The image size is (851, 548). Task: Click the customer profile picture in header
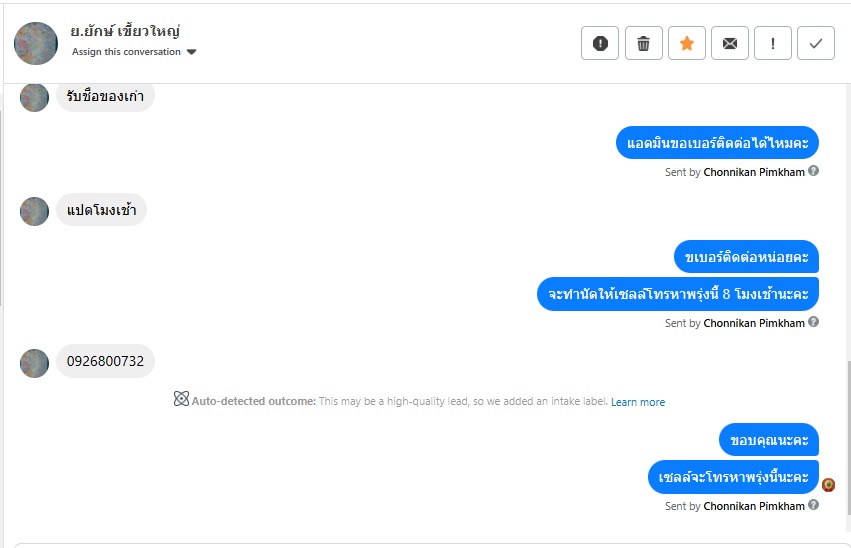pos(36,43)
